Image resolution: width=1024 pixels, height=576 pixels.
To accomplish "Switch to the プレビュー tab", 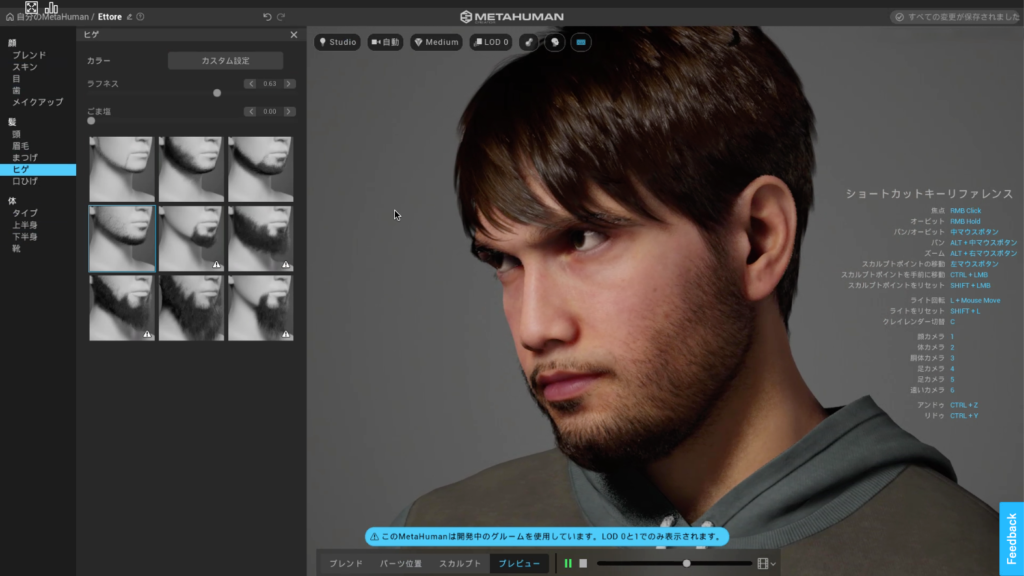I will 519,564.
